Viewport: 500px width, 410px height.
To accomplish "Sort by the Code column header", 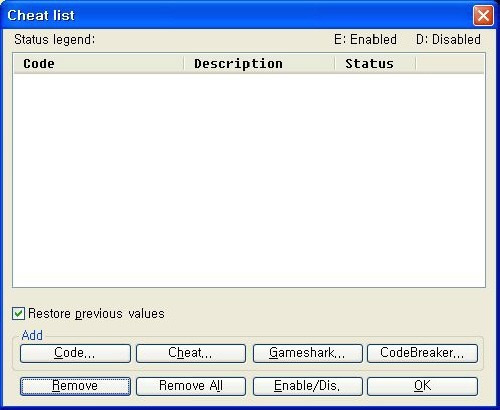I will coord(99,63).
